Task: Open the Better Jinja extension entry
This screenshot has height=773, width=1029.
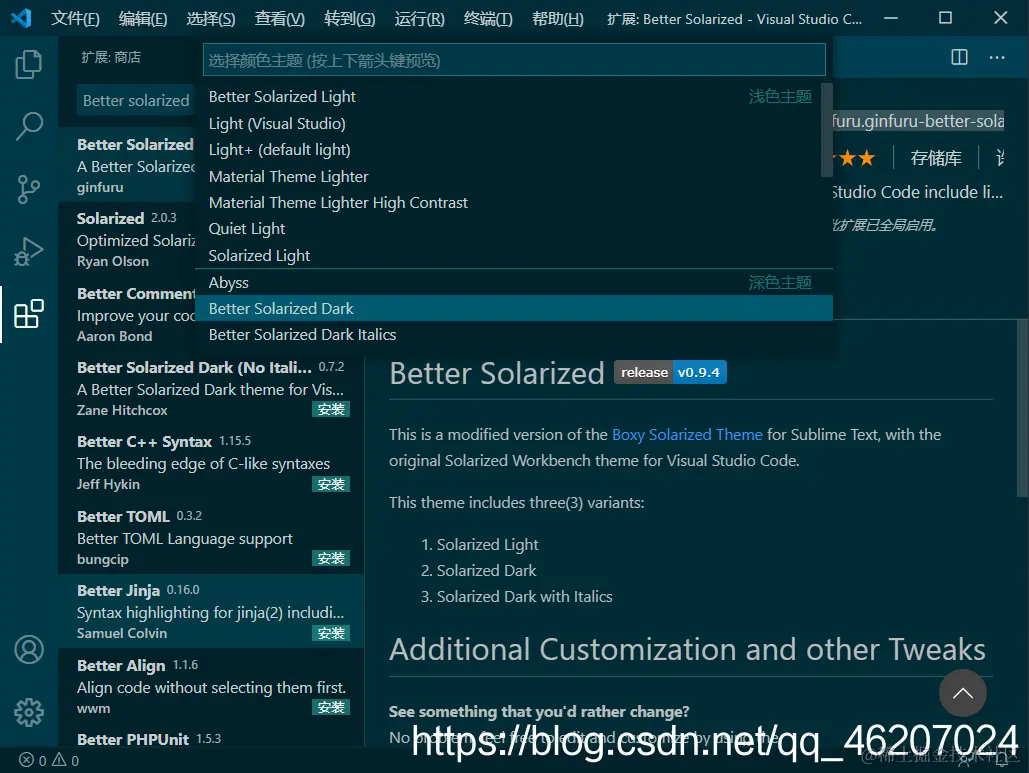Action: [x=211, y=611]
